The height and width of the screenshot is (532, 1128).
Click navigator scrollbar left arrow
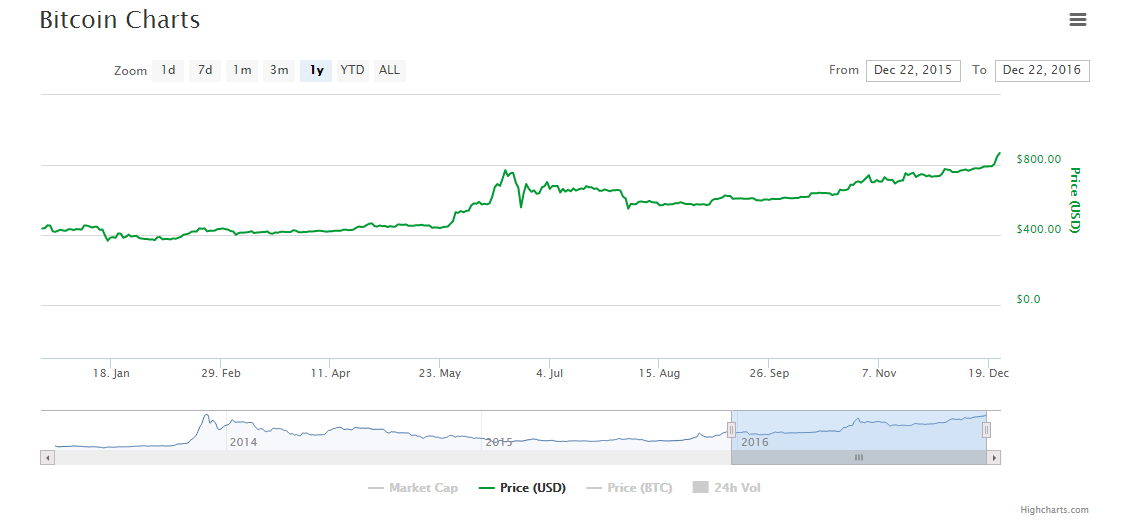47,457
